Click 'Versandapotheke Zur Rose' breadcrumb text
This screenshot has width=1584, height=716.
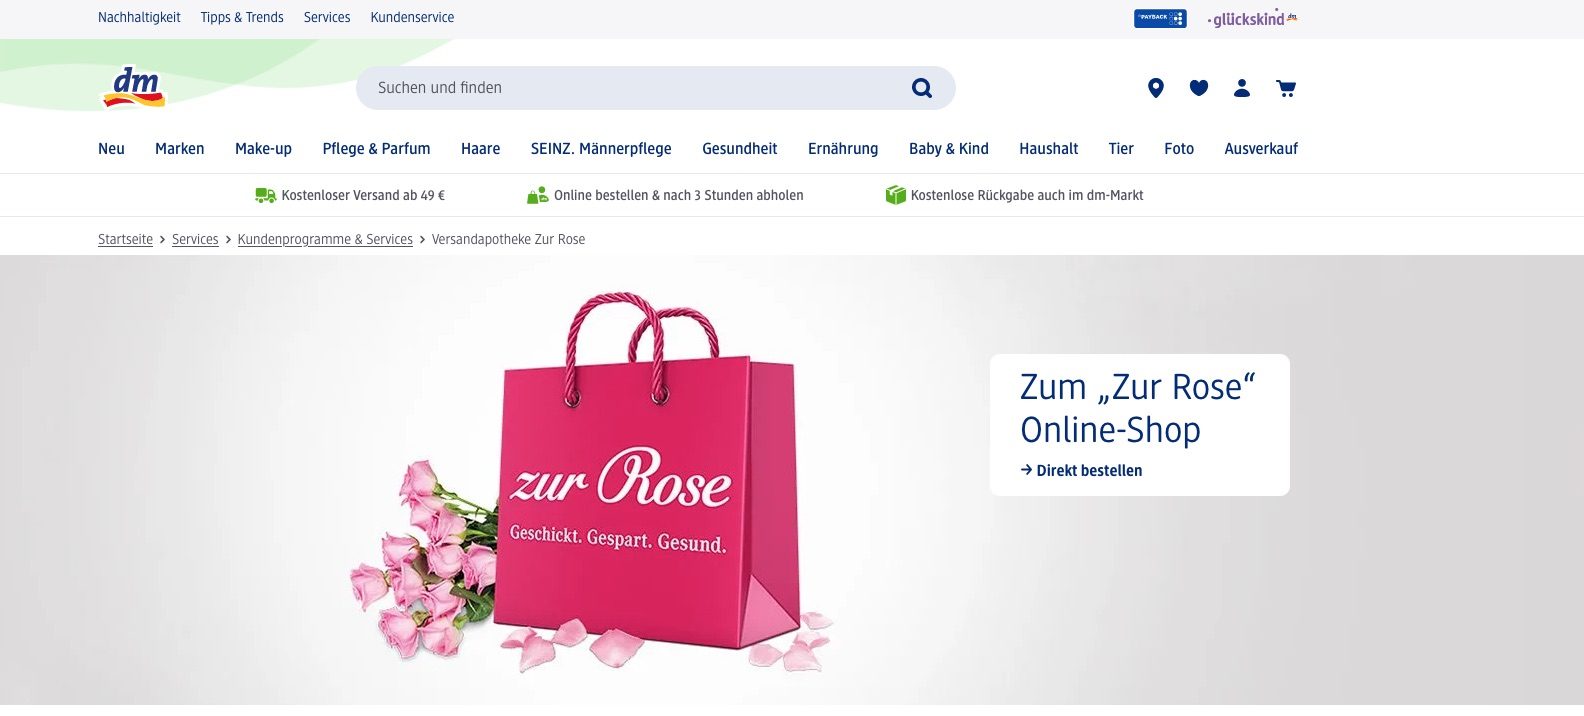(508, 239)
